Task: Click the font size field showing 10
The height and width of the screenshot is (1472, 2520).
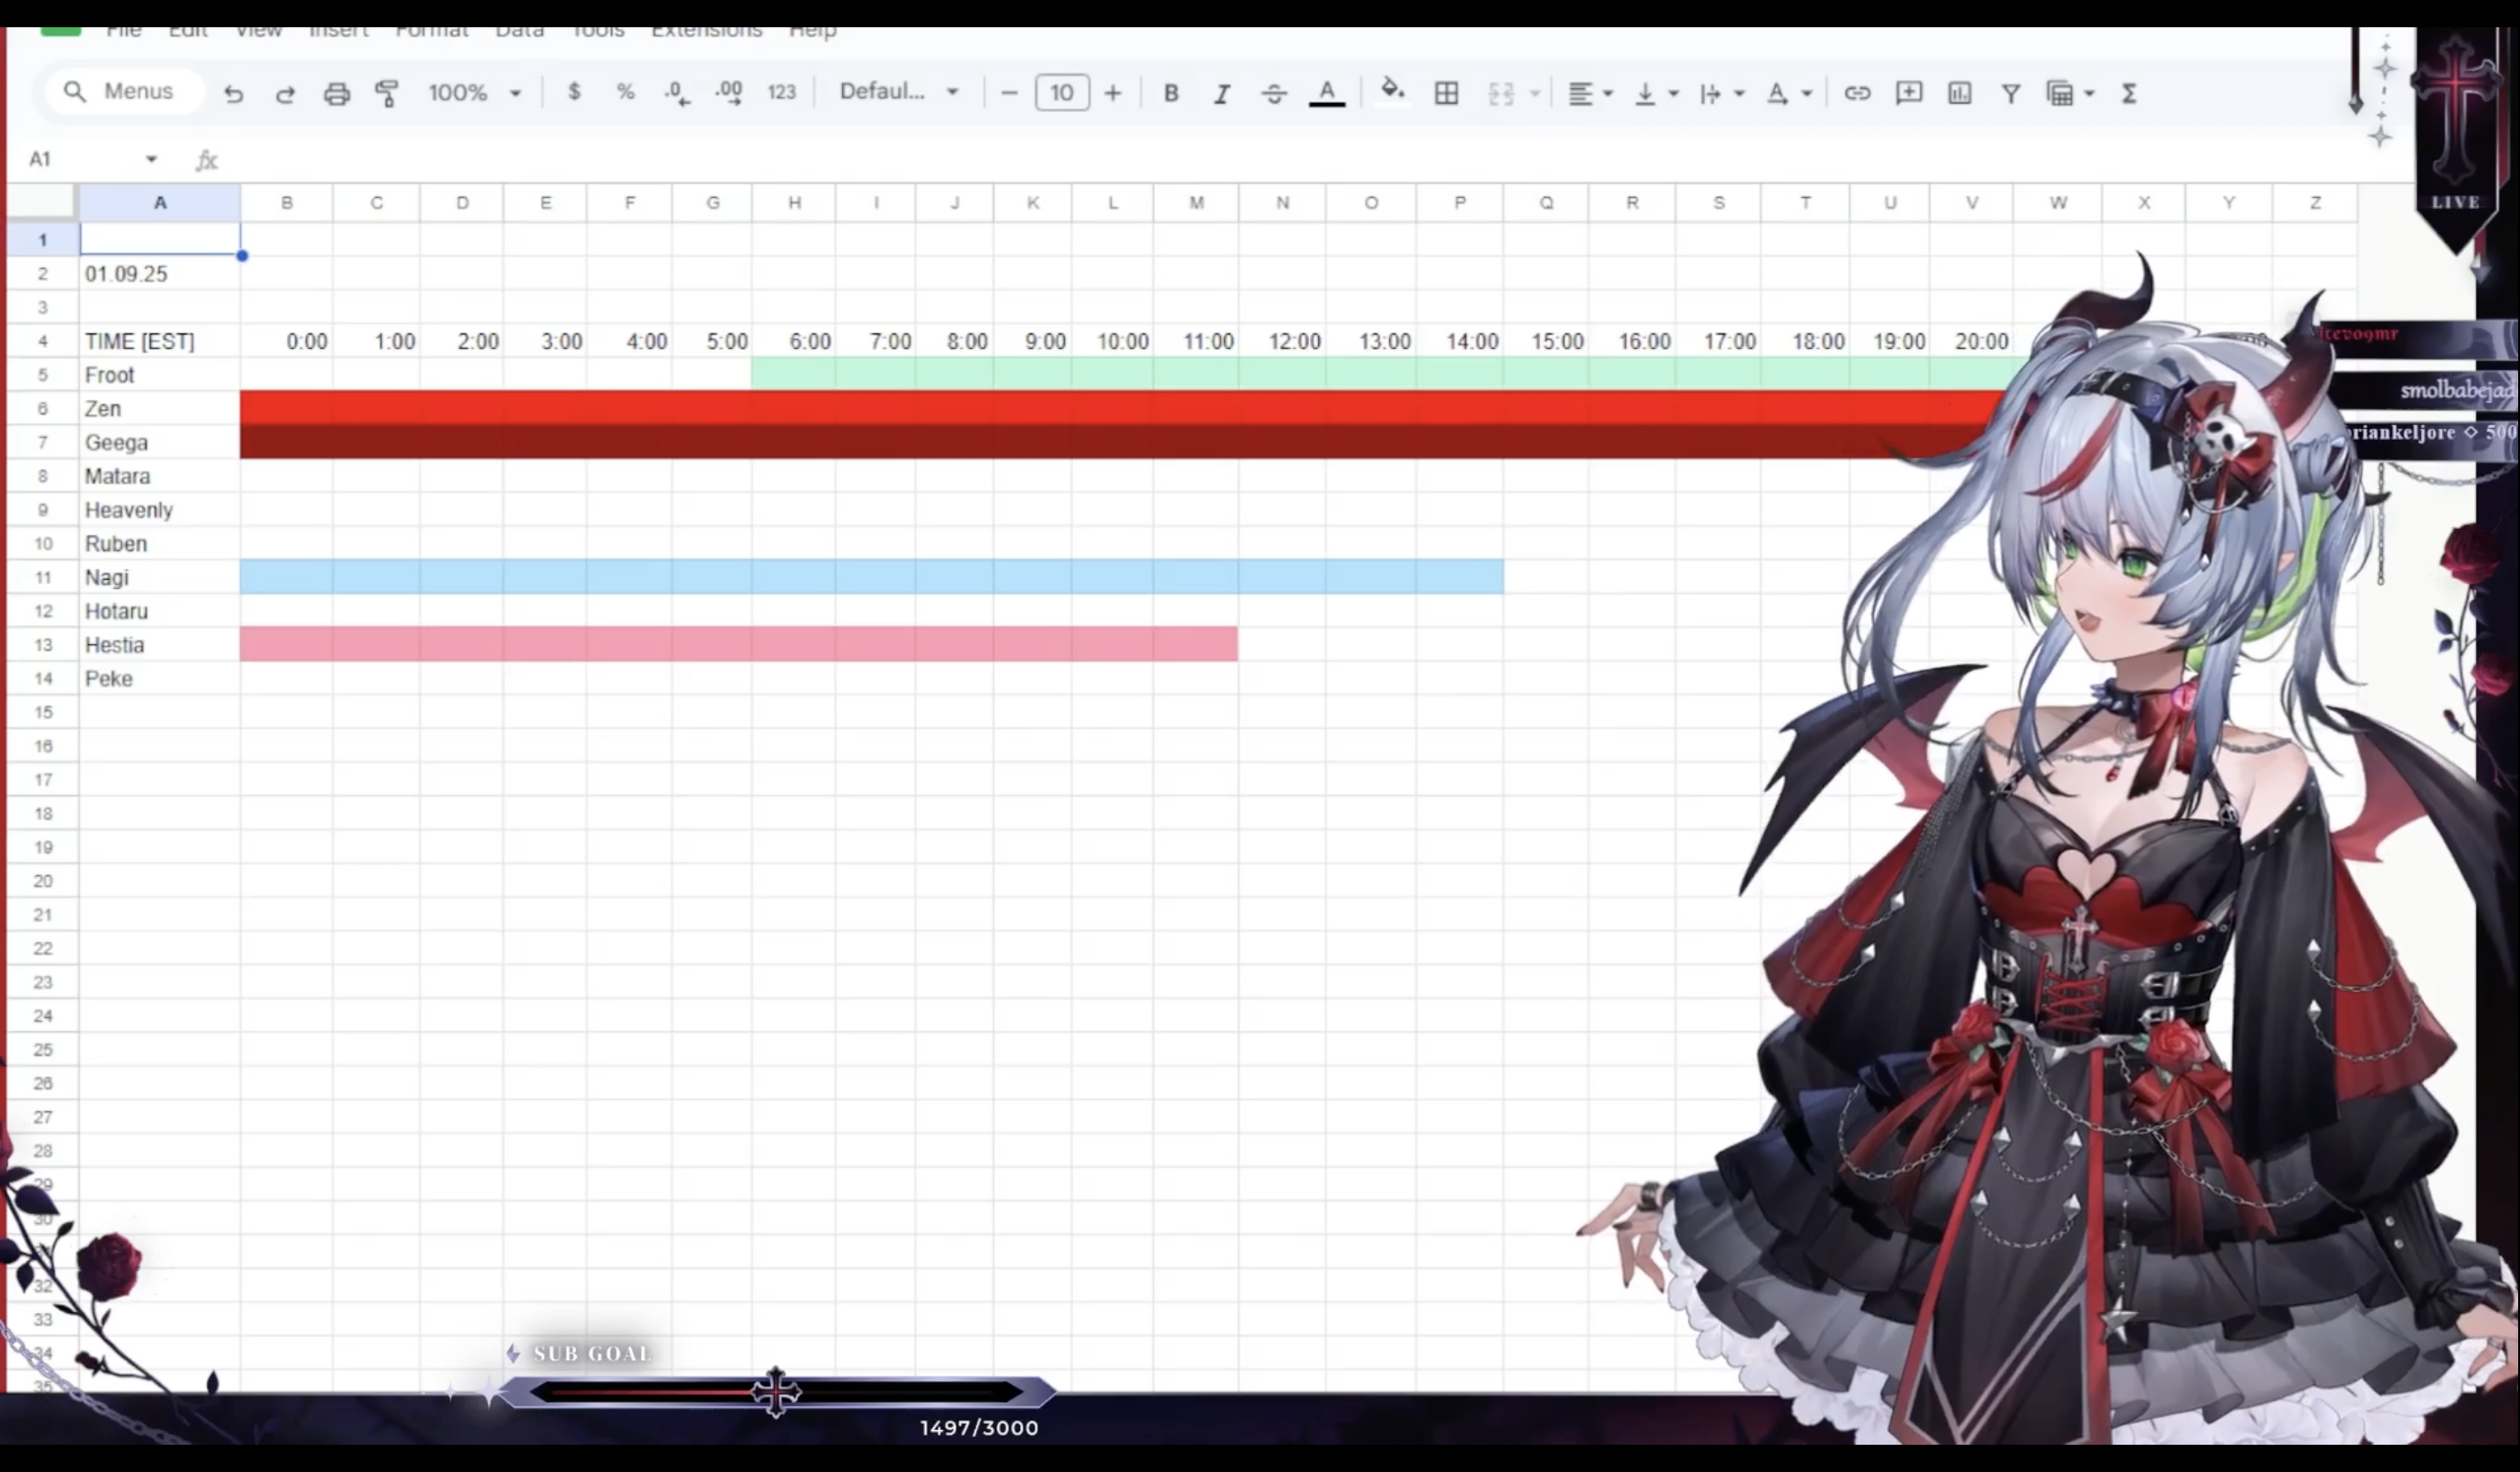Action: (1062, 93)
